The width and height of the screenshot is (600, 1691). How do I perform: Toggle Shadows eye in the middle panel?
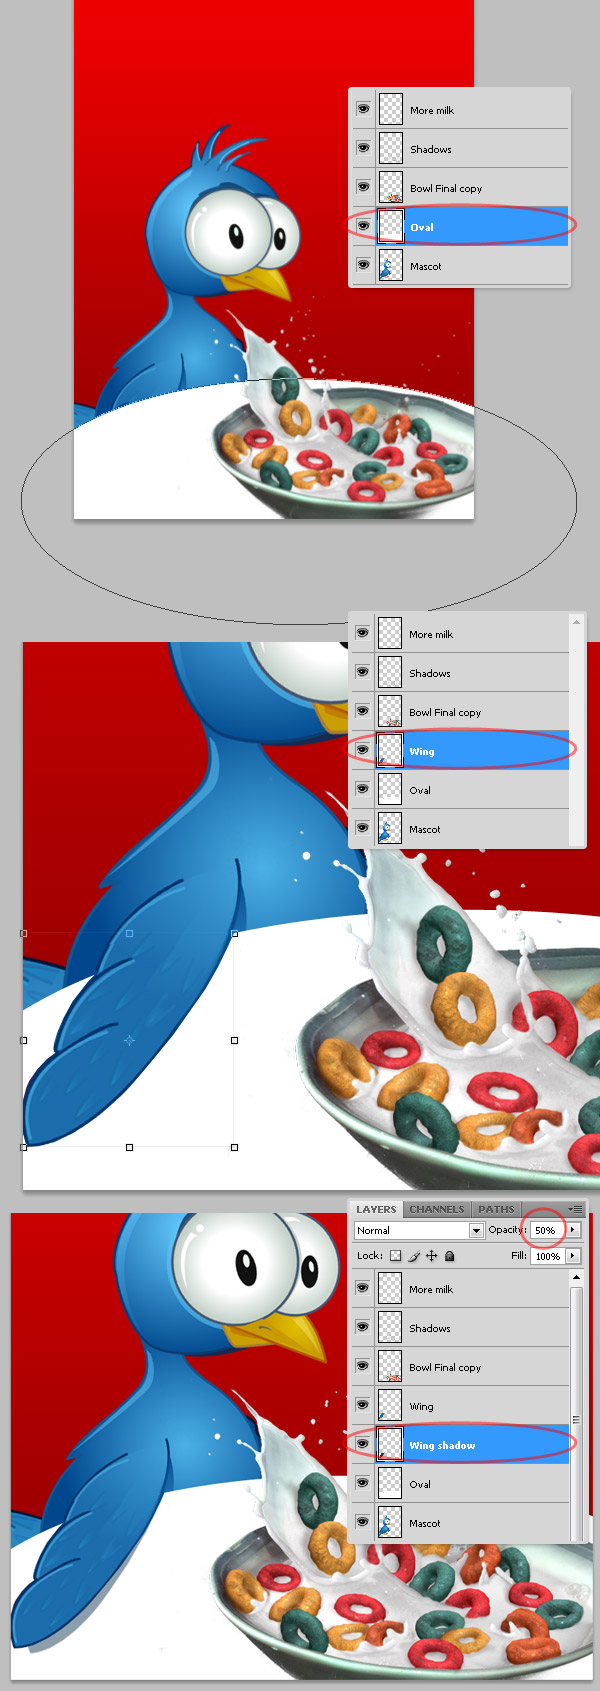tap(363, 673)
